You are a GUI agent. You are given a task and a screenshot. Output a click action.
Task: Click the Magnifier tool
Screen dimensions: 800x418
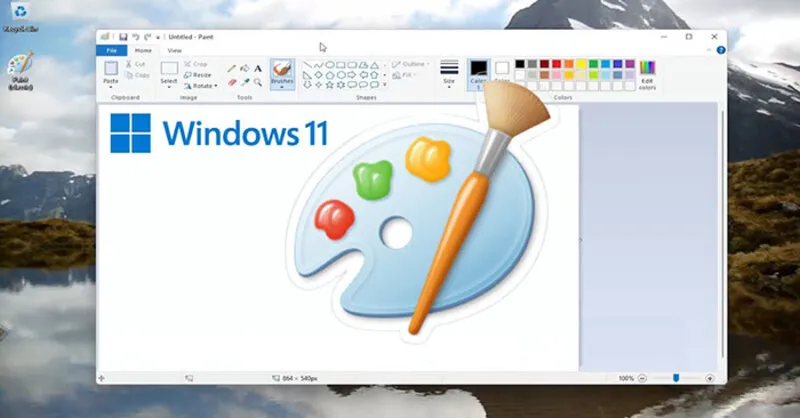pos(258,82)
